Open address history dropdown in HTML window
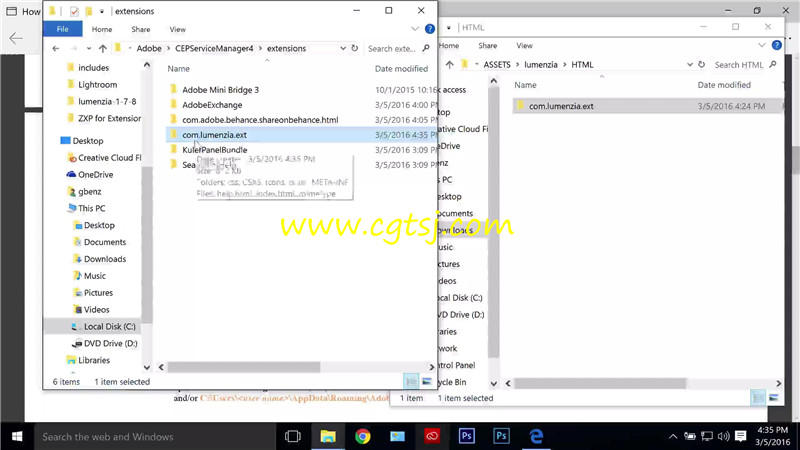The width and height of the screenshot is (800, 450). point(690,65)
